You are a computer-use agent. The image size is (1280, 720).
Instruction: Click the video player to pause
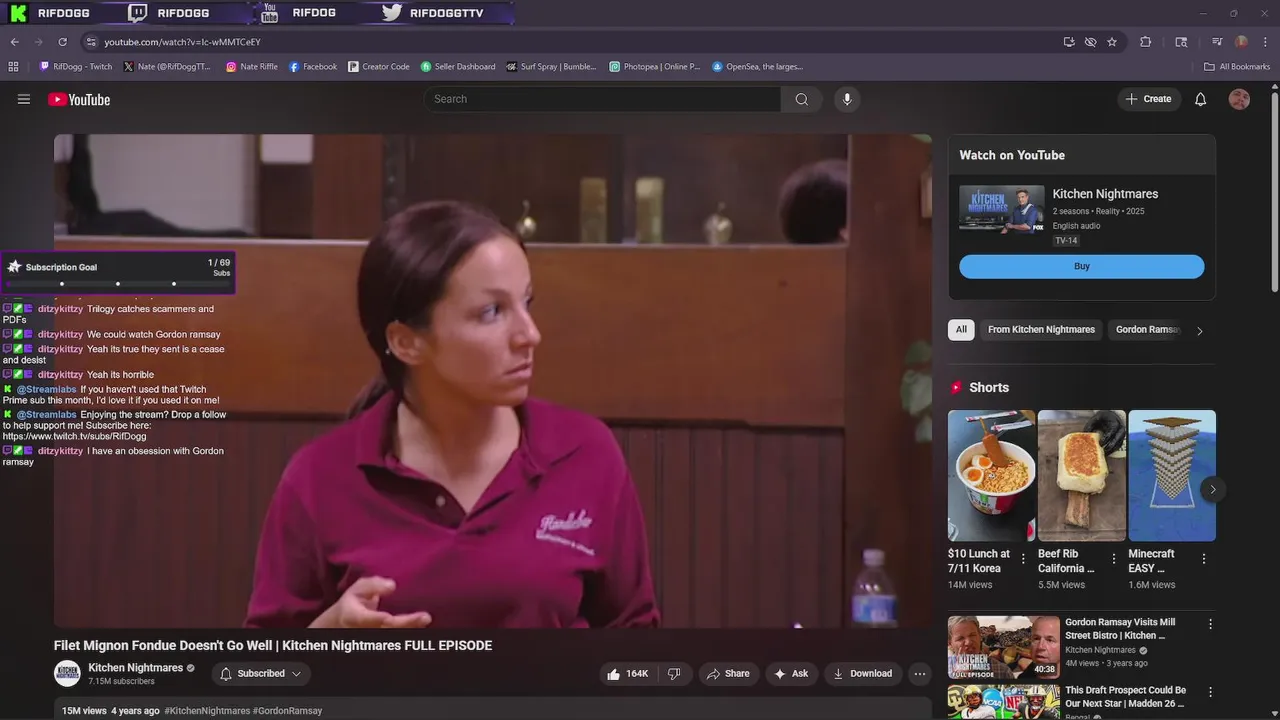point(493,381)
